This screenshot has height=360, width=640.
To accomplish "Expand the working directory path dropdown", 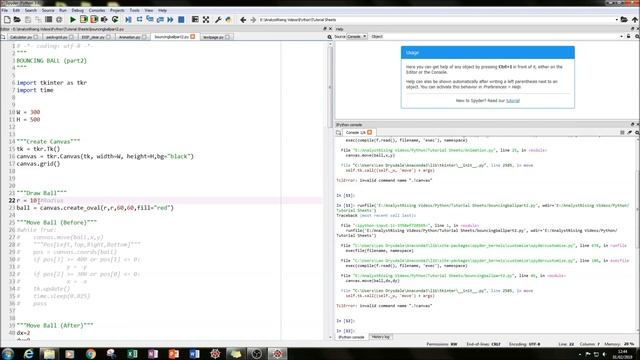I will click(616, 19).
